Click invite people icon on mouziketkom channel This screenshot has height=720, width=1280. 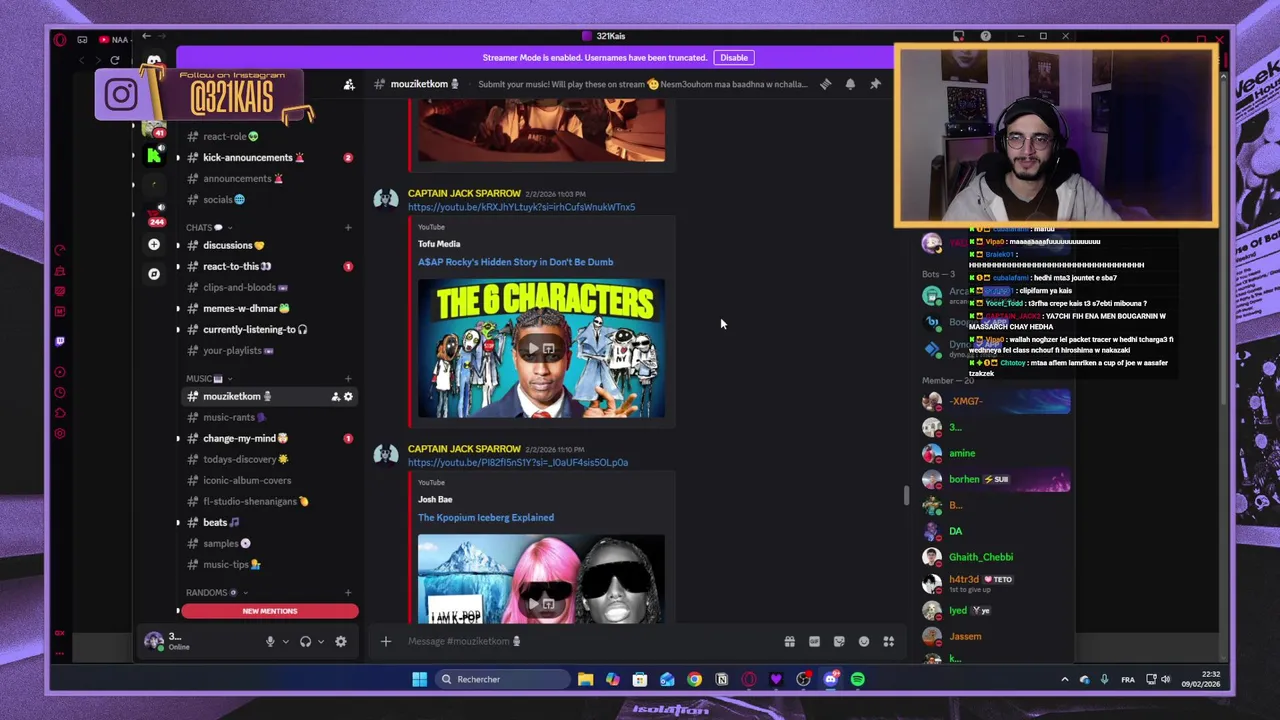click(335, 397)
